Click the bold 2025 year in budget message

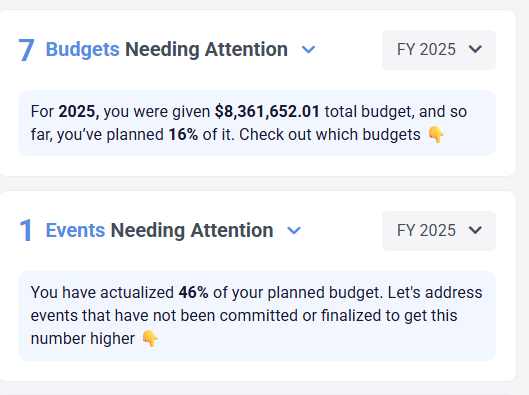click(79, 112)
